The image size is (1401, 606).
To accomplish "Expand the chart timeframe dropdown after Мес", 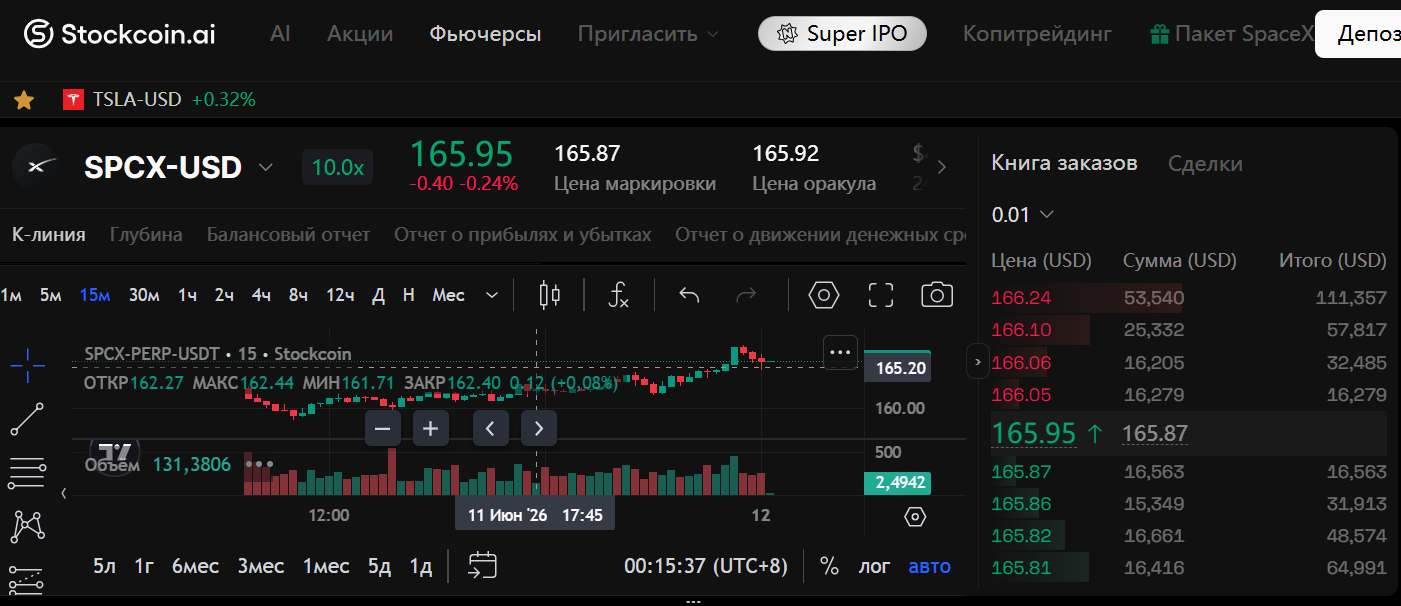I will point(492,295).
